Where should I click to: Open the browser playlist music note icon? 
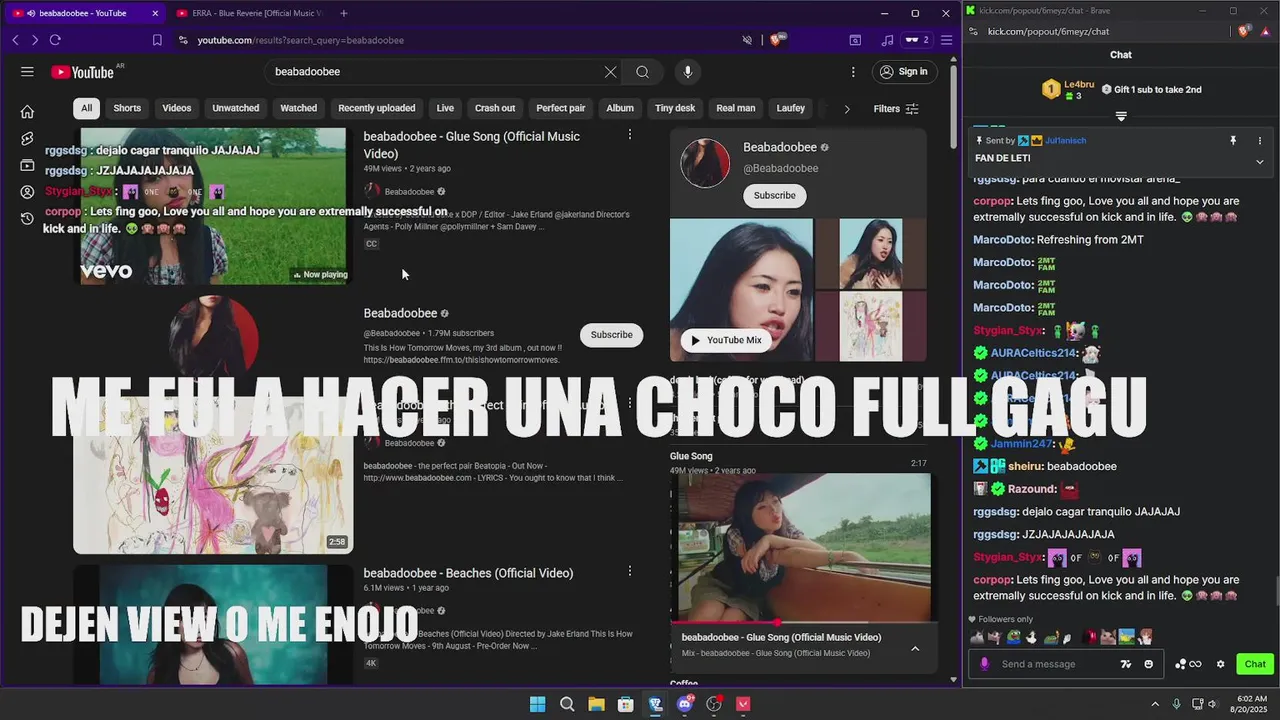888,40
